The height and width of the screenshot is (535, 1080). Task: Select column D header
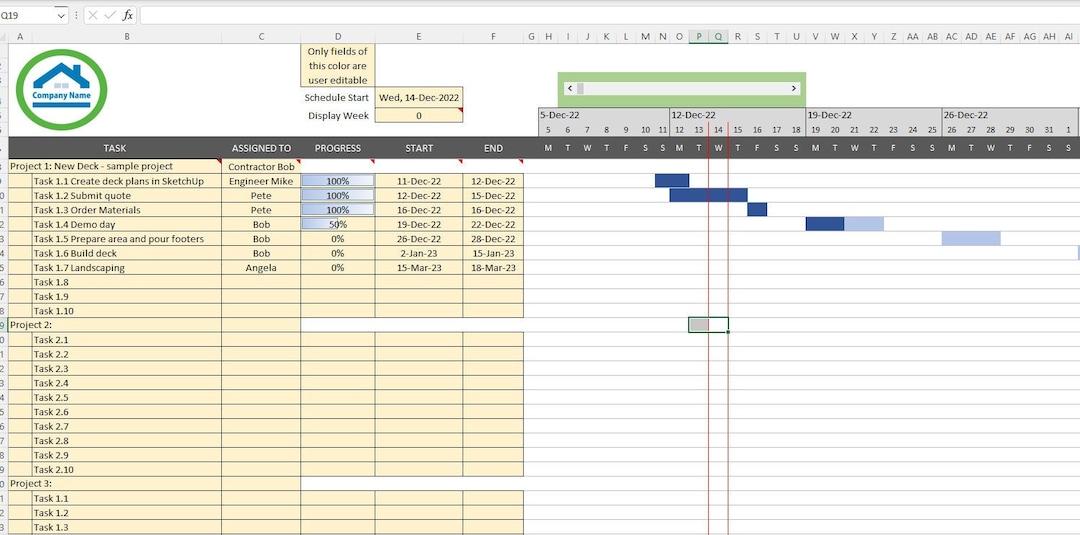pyautogui.click(x=338, y=37)
